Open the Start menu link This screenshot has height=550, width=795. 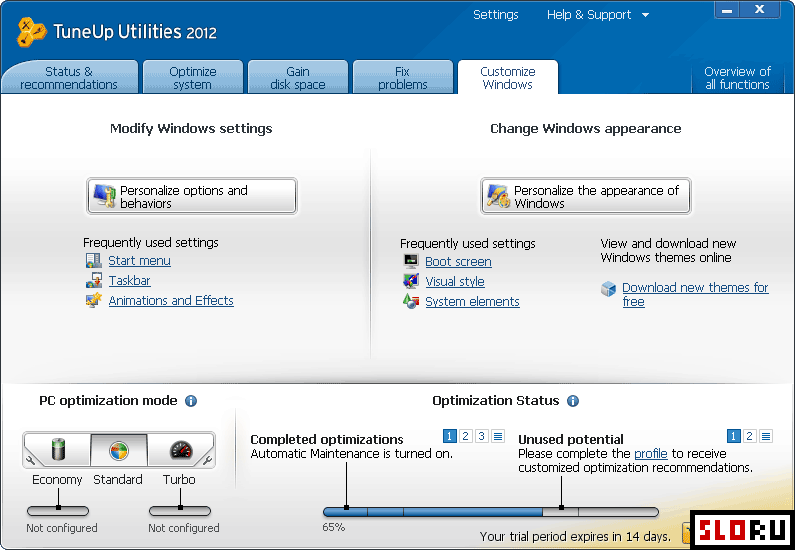tap(139, 261)
